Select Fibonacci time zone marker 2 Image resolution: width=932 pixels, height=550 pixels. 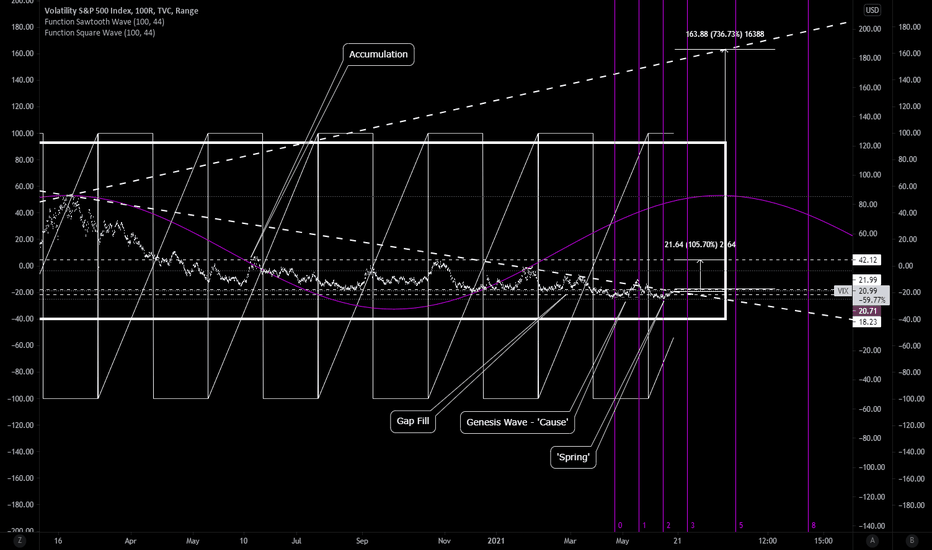click(x=669, y=526)
